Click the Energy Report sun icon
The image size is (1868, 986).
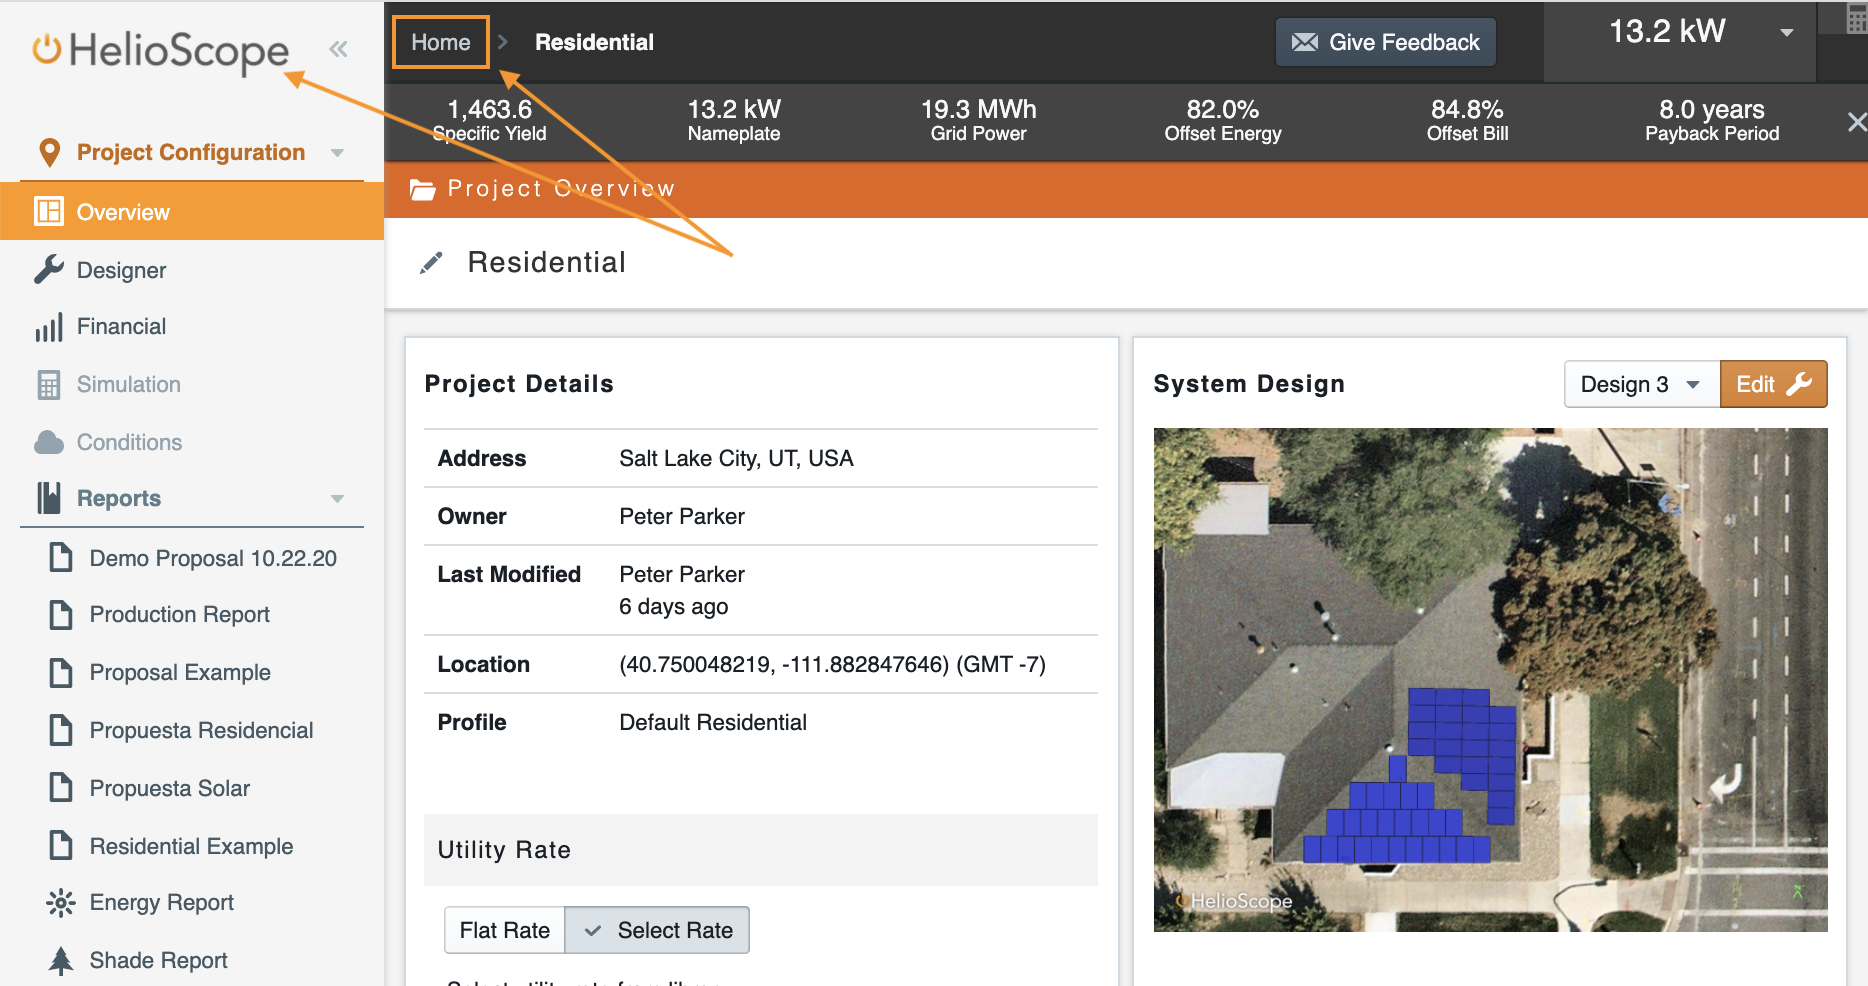(x=61, y=903)
